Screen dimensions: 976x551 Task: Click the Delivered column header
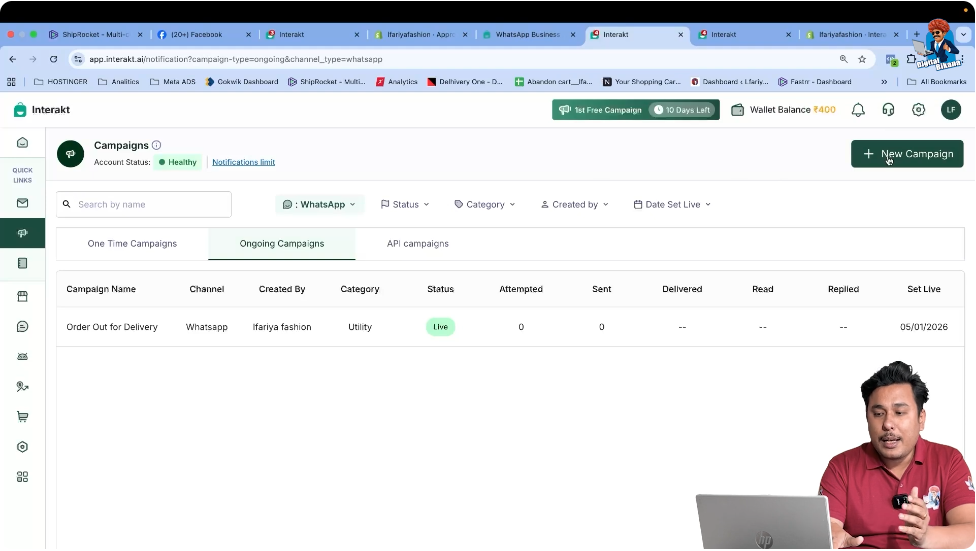[682, 289]
